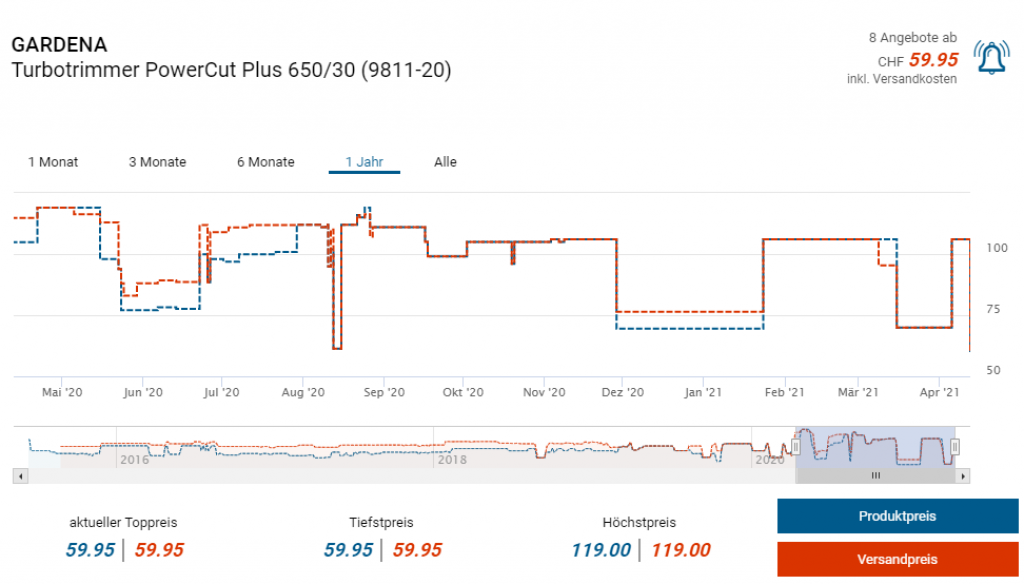Viewport: 1024px width, 584px height.
Task: Click the price alert bell icon
Action: (x=991, y=59)
